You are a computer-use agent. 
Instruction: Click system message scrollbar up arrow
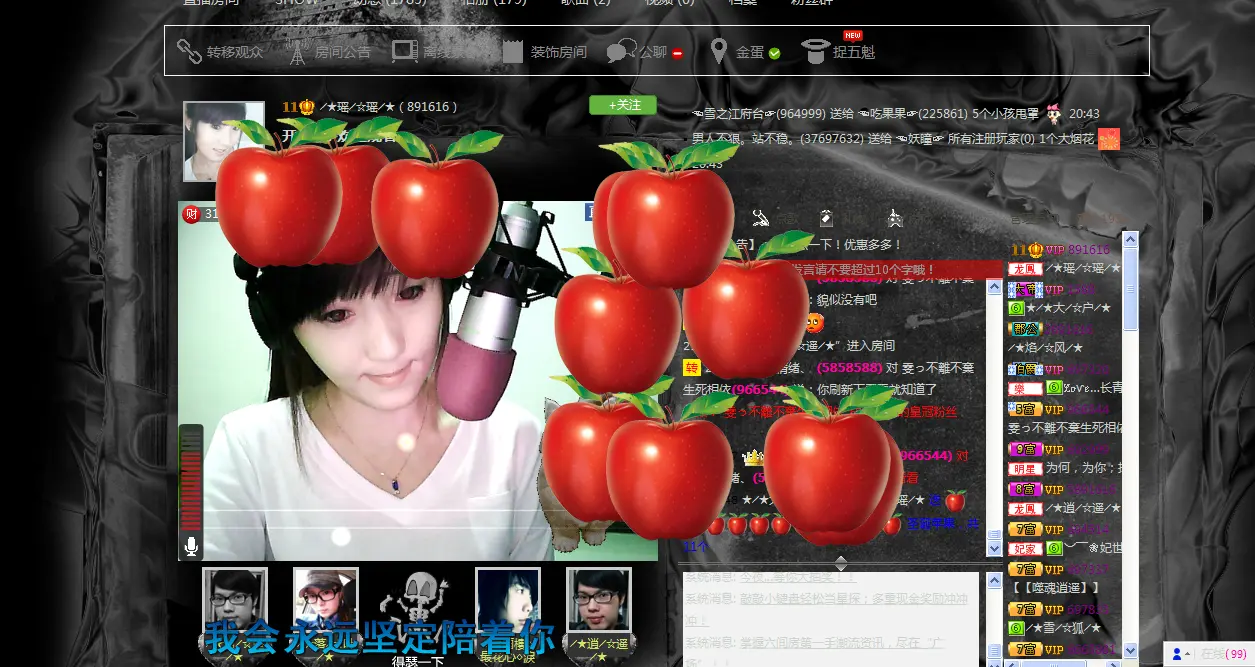point(994,579)
